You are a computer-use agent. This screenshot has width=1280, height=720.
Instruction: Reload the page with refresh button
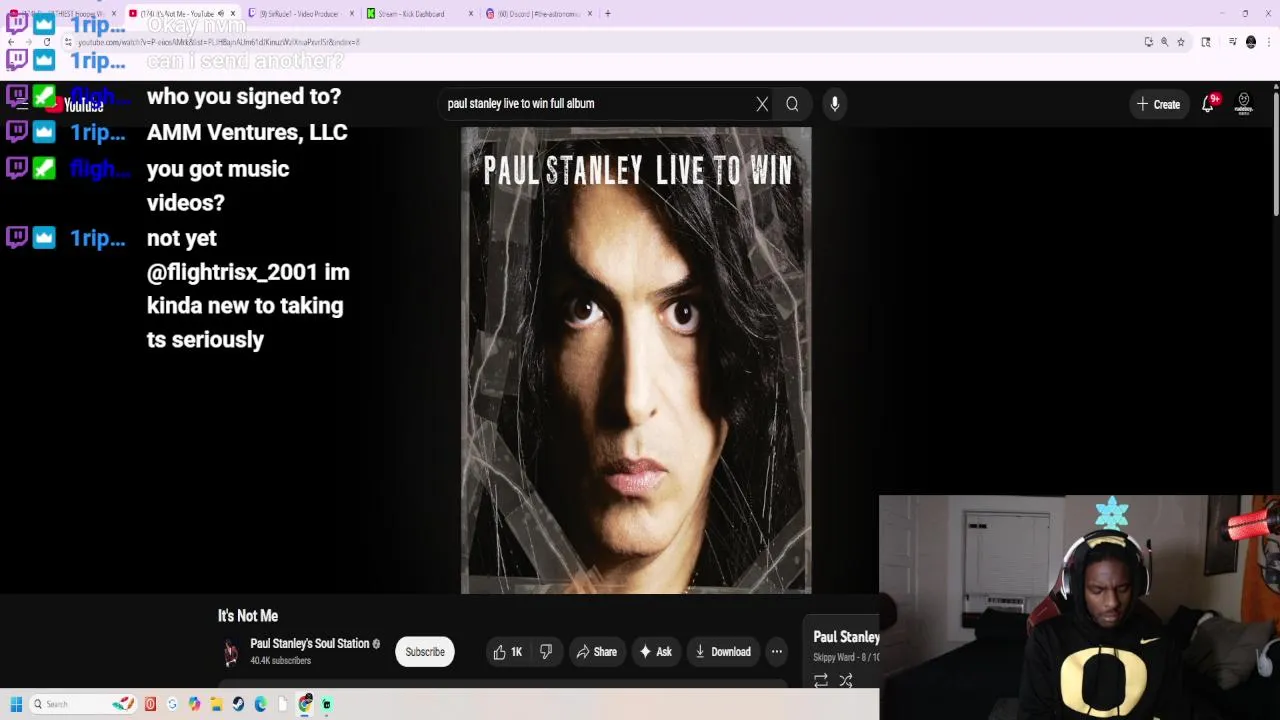pyautogui.click(x=47, y=42)
